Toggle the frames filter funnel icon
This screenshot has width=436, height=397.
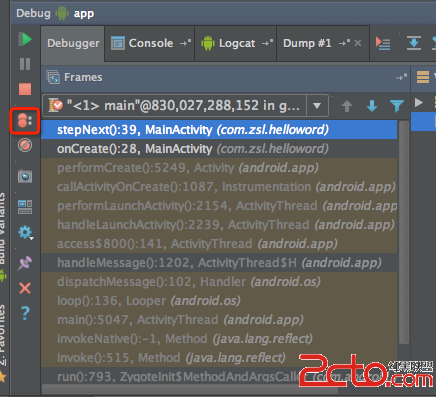click(x=397, y=106)
